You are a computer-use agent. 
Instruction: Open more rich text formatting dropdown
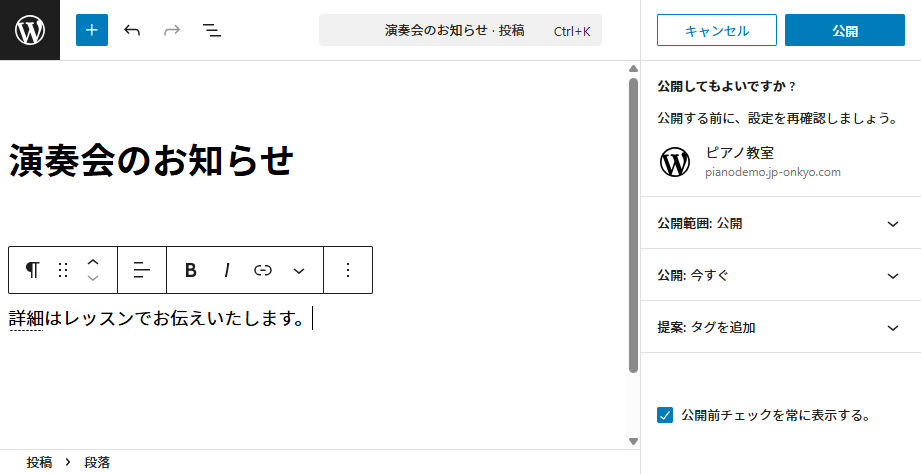click(x=298, y=270)
